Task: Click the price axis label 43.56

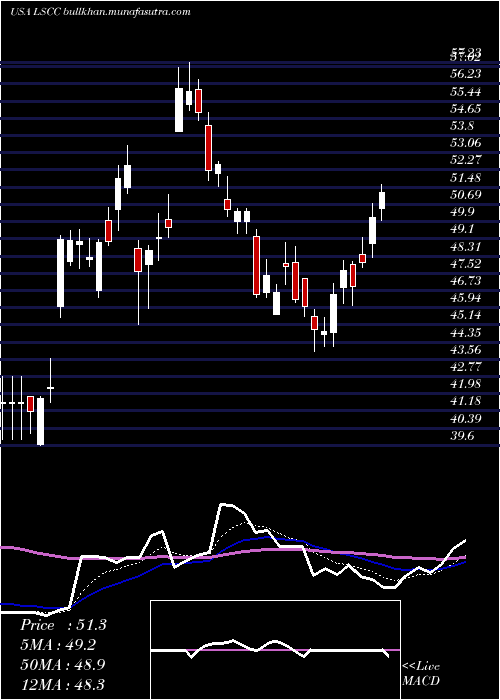Action: pos(466,350)
